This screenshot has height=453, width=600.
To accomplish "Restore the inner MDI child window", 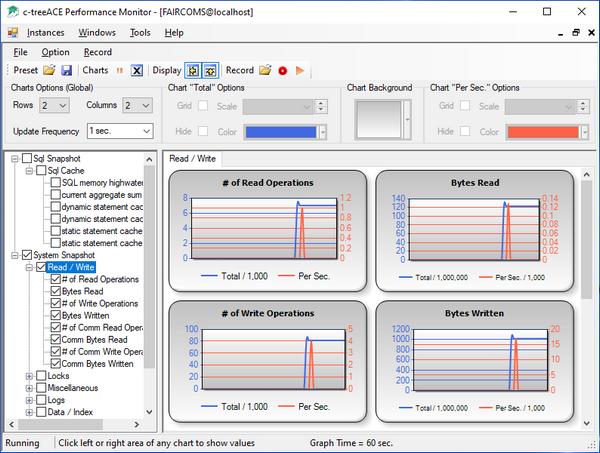I will [x=576, y=33].
